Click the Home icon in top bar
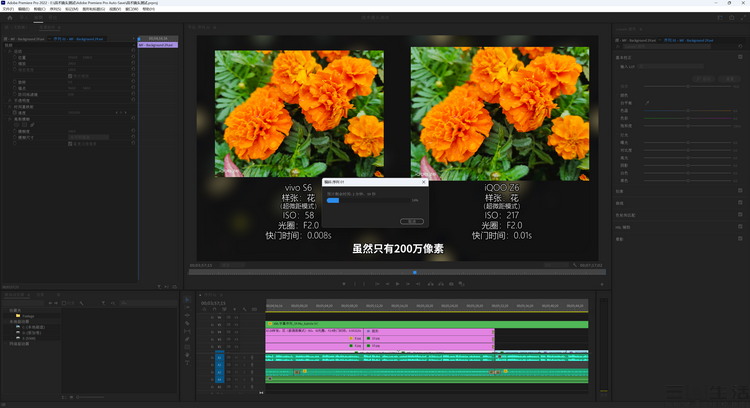Screen dimensions: 750x408 tap(8, 19)
